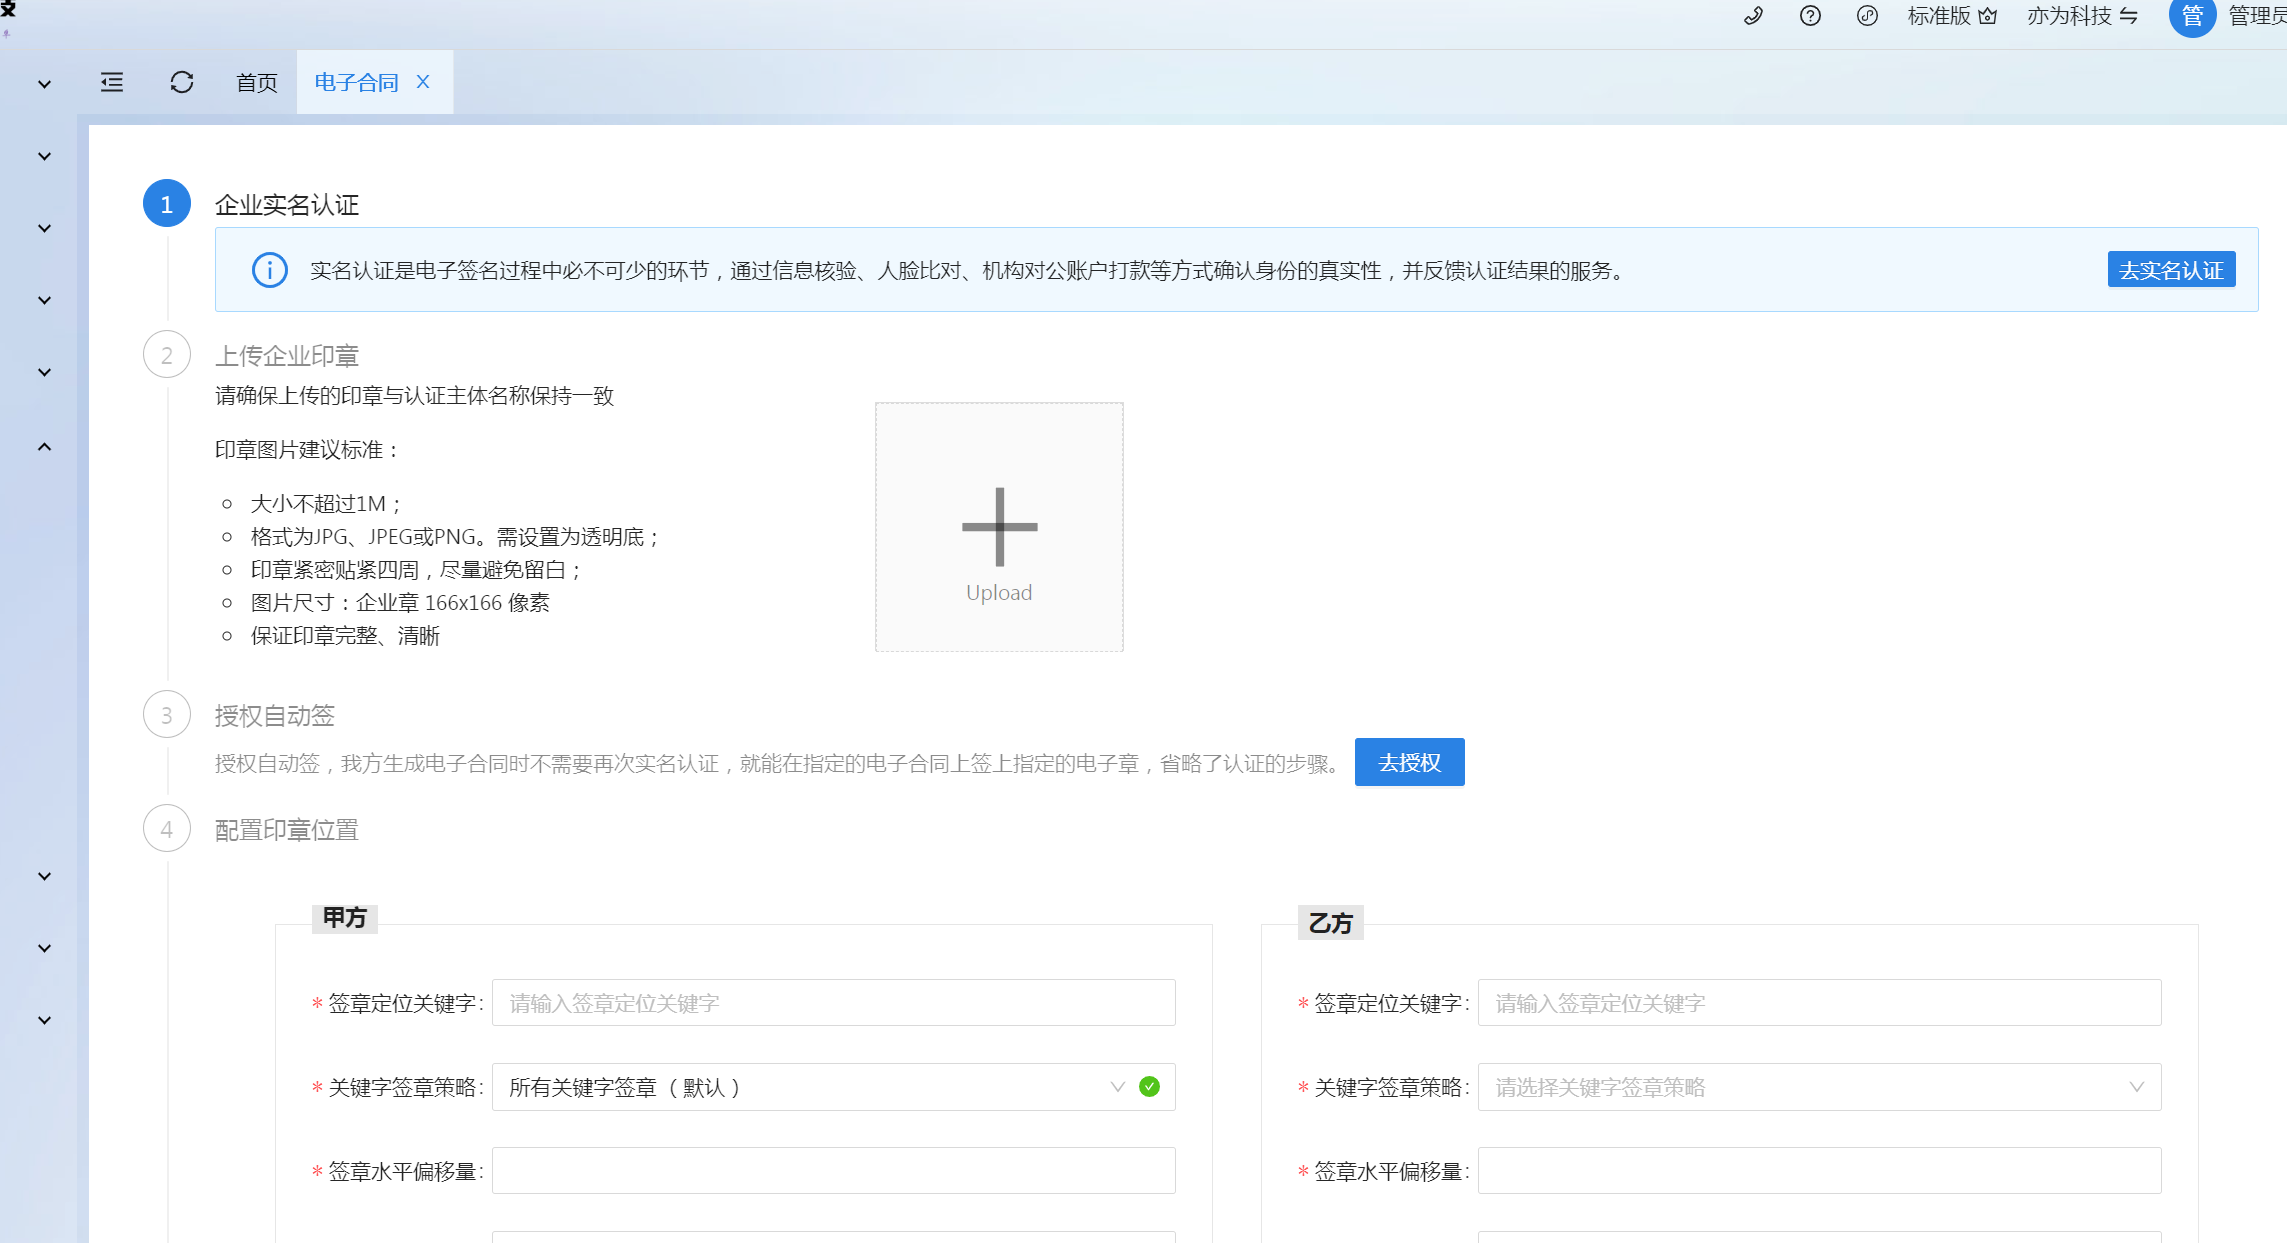2287x1243 pixels.
Task: Open 乙方 关键字签章策略 dropdown
Action: (x=1818, y=1087)
